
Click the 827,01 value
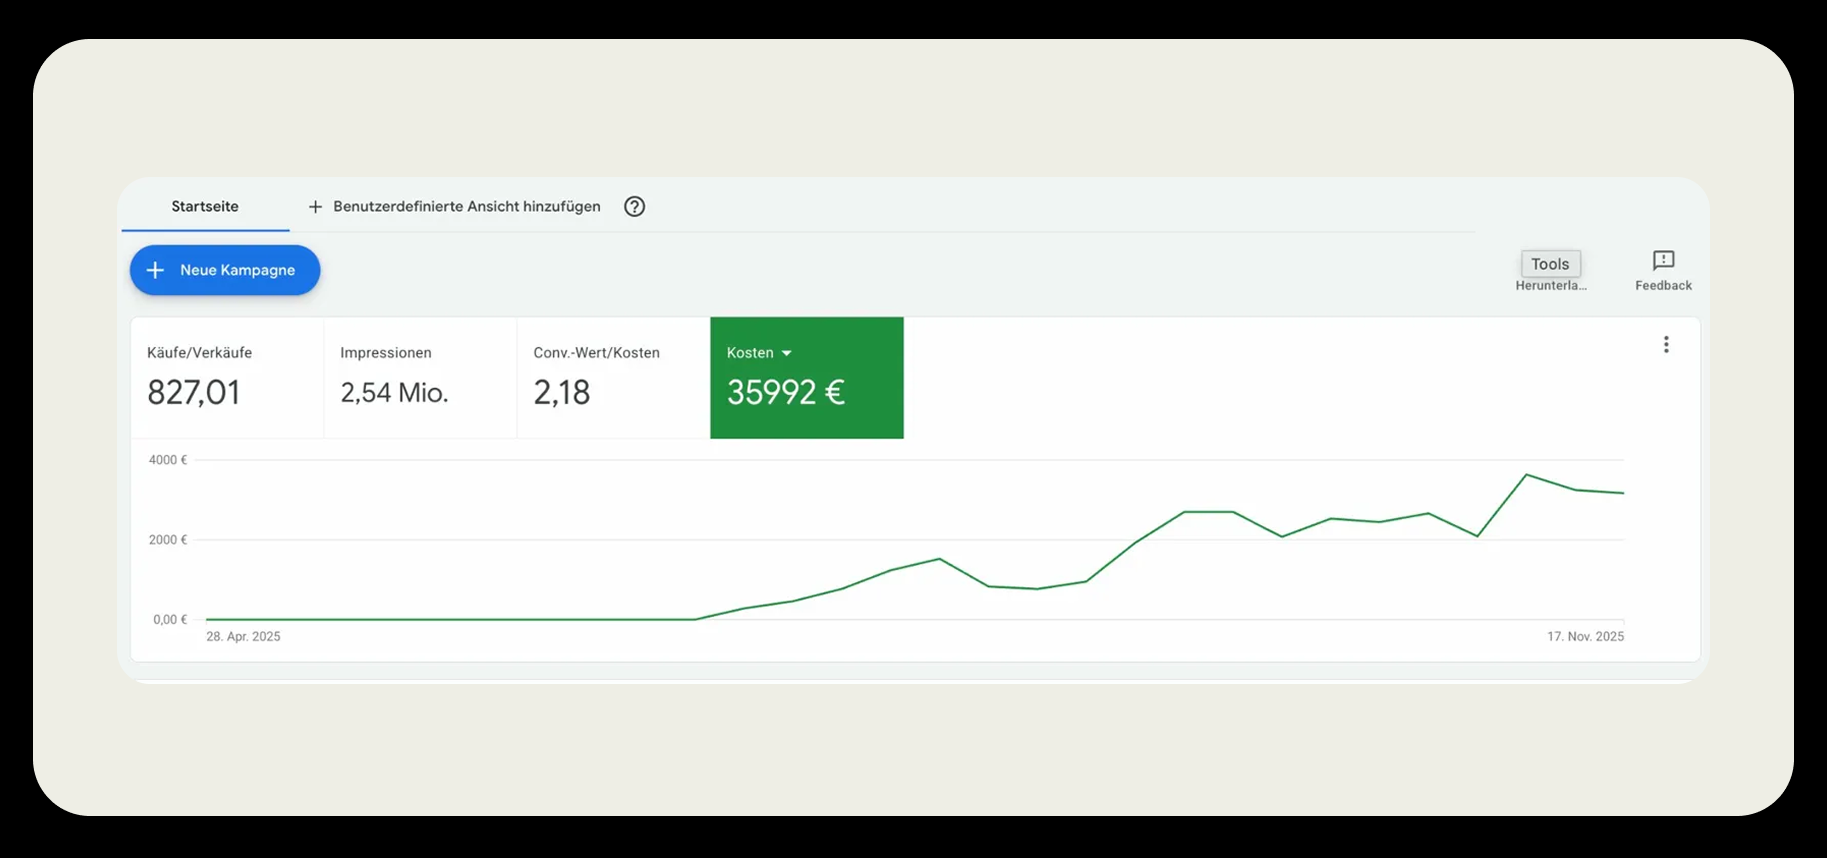(194, 392)
